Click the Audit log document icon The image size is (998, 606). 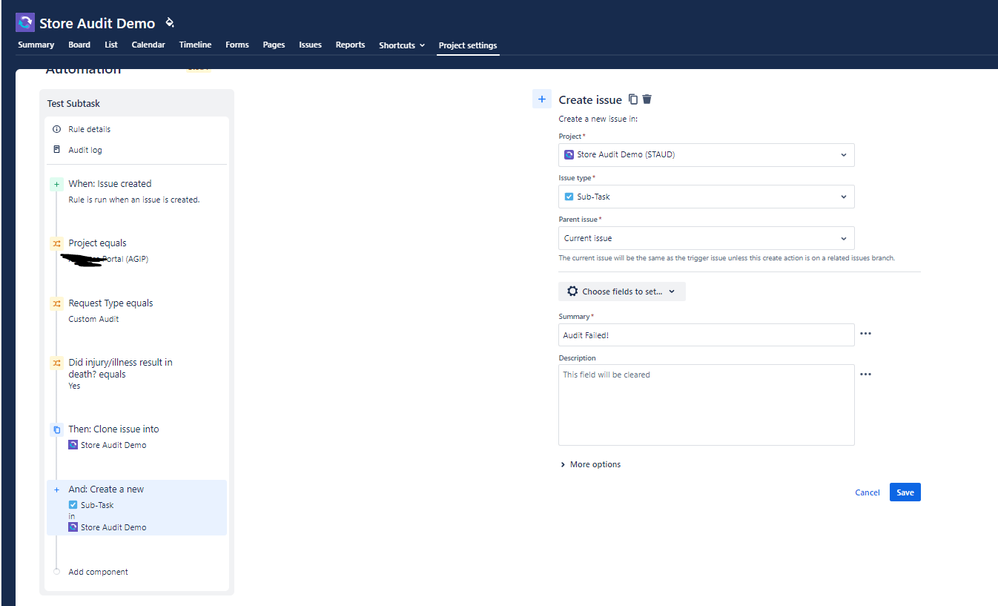coord(57,150)
